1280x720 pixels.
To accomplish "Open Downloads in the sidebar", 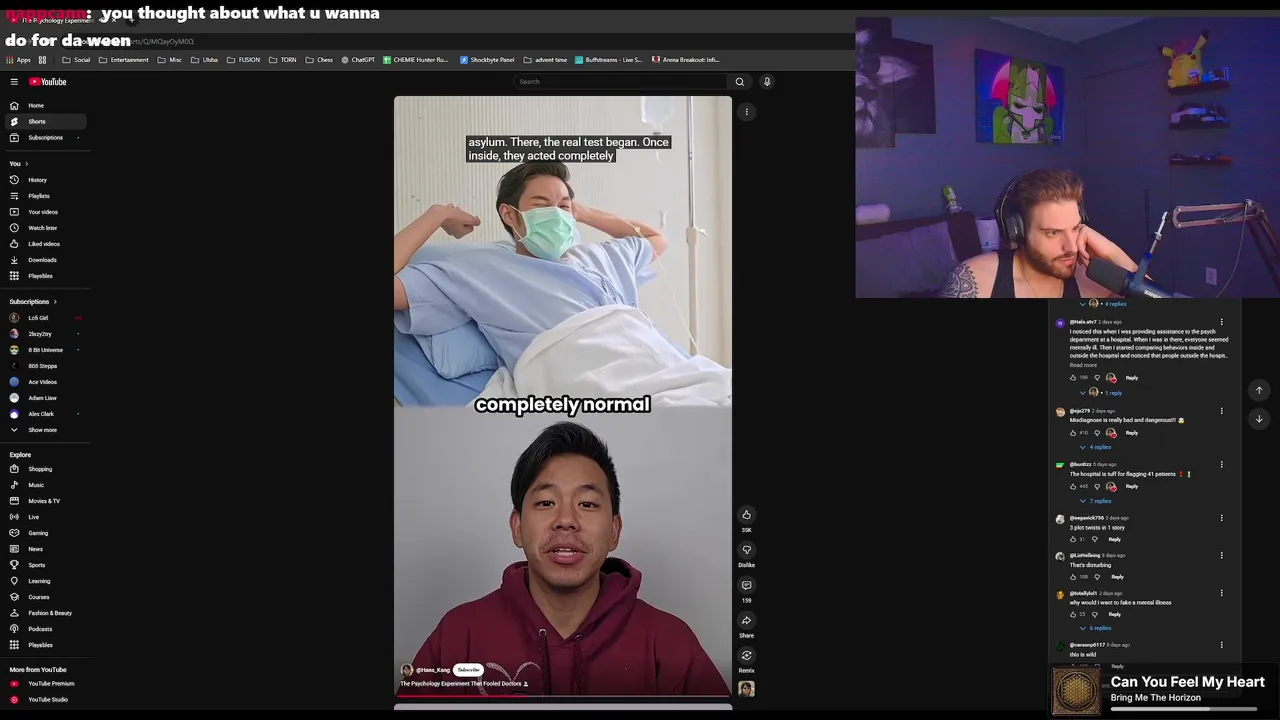I will point(44,260).
